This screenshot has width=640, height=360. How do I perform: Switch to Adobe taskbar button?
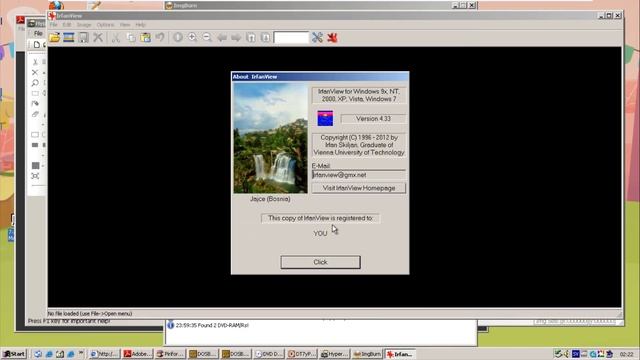pos(138,354)
